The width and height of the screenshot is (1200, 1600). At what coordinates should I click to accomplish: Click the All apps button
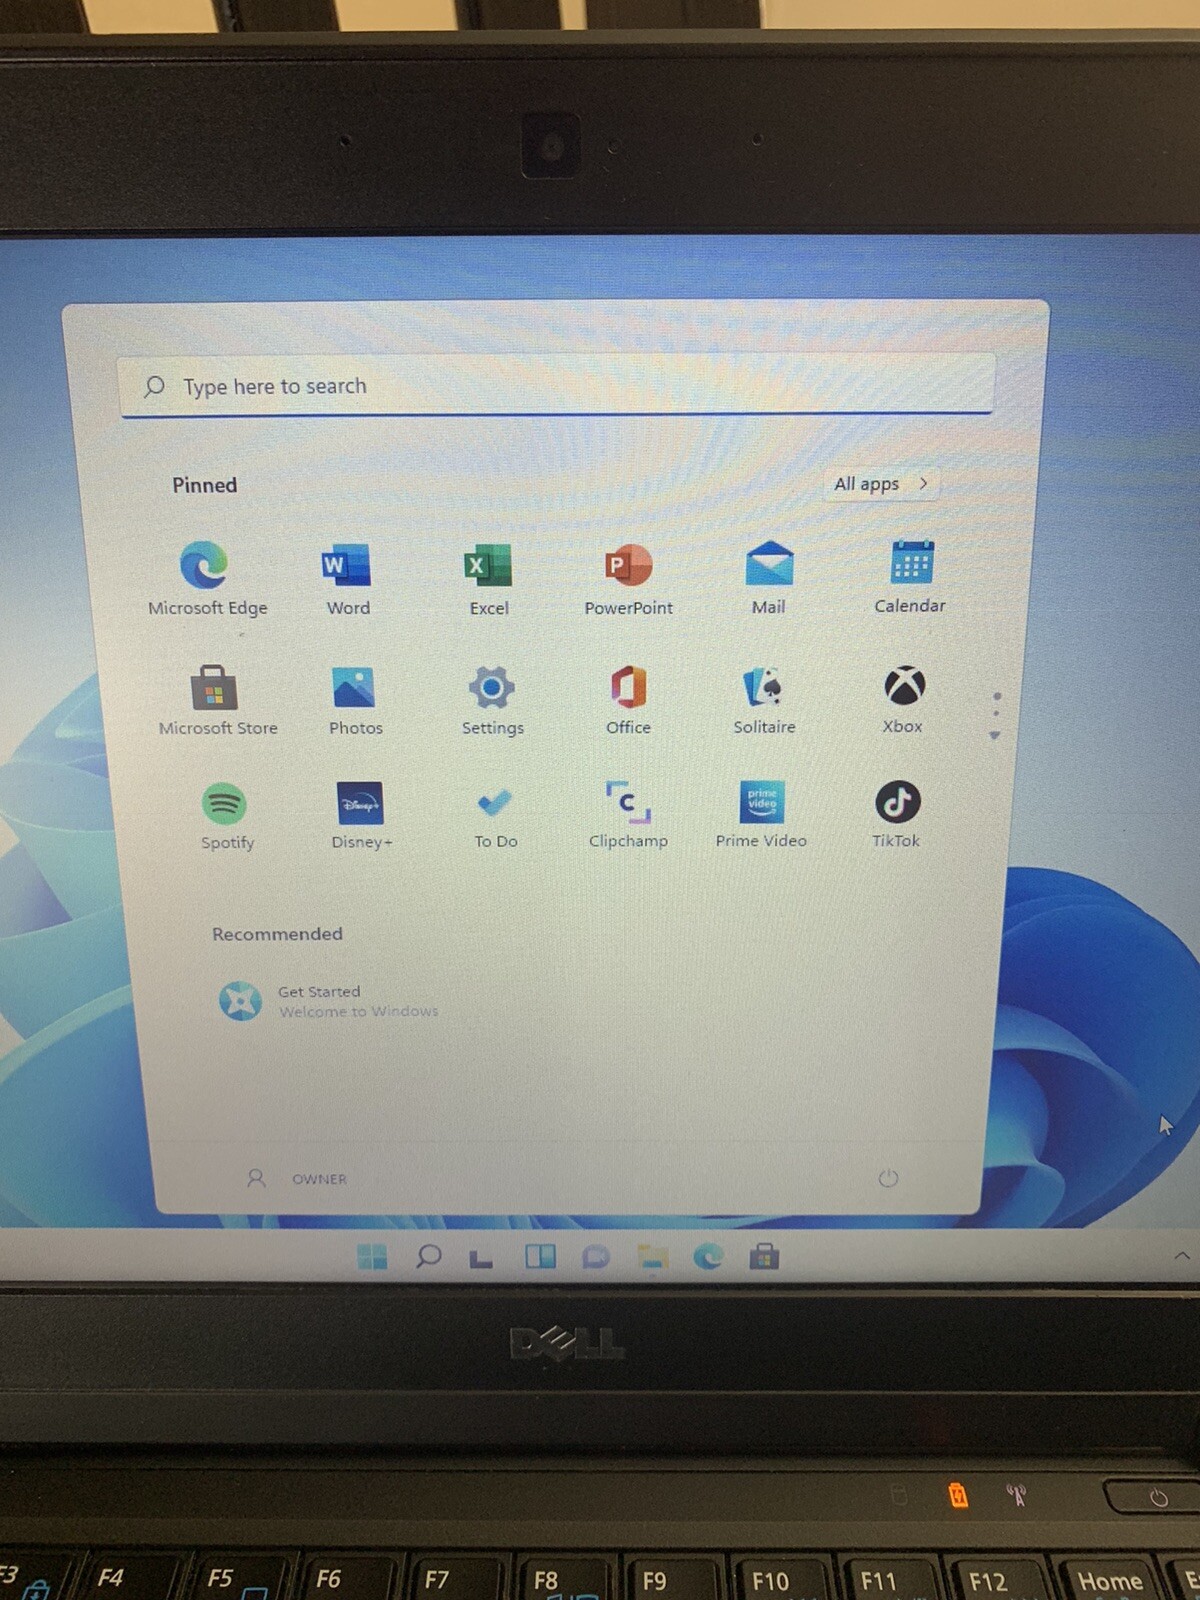tap(880, 484)
